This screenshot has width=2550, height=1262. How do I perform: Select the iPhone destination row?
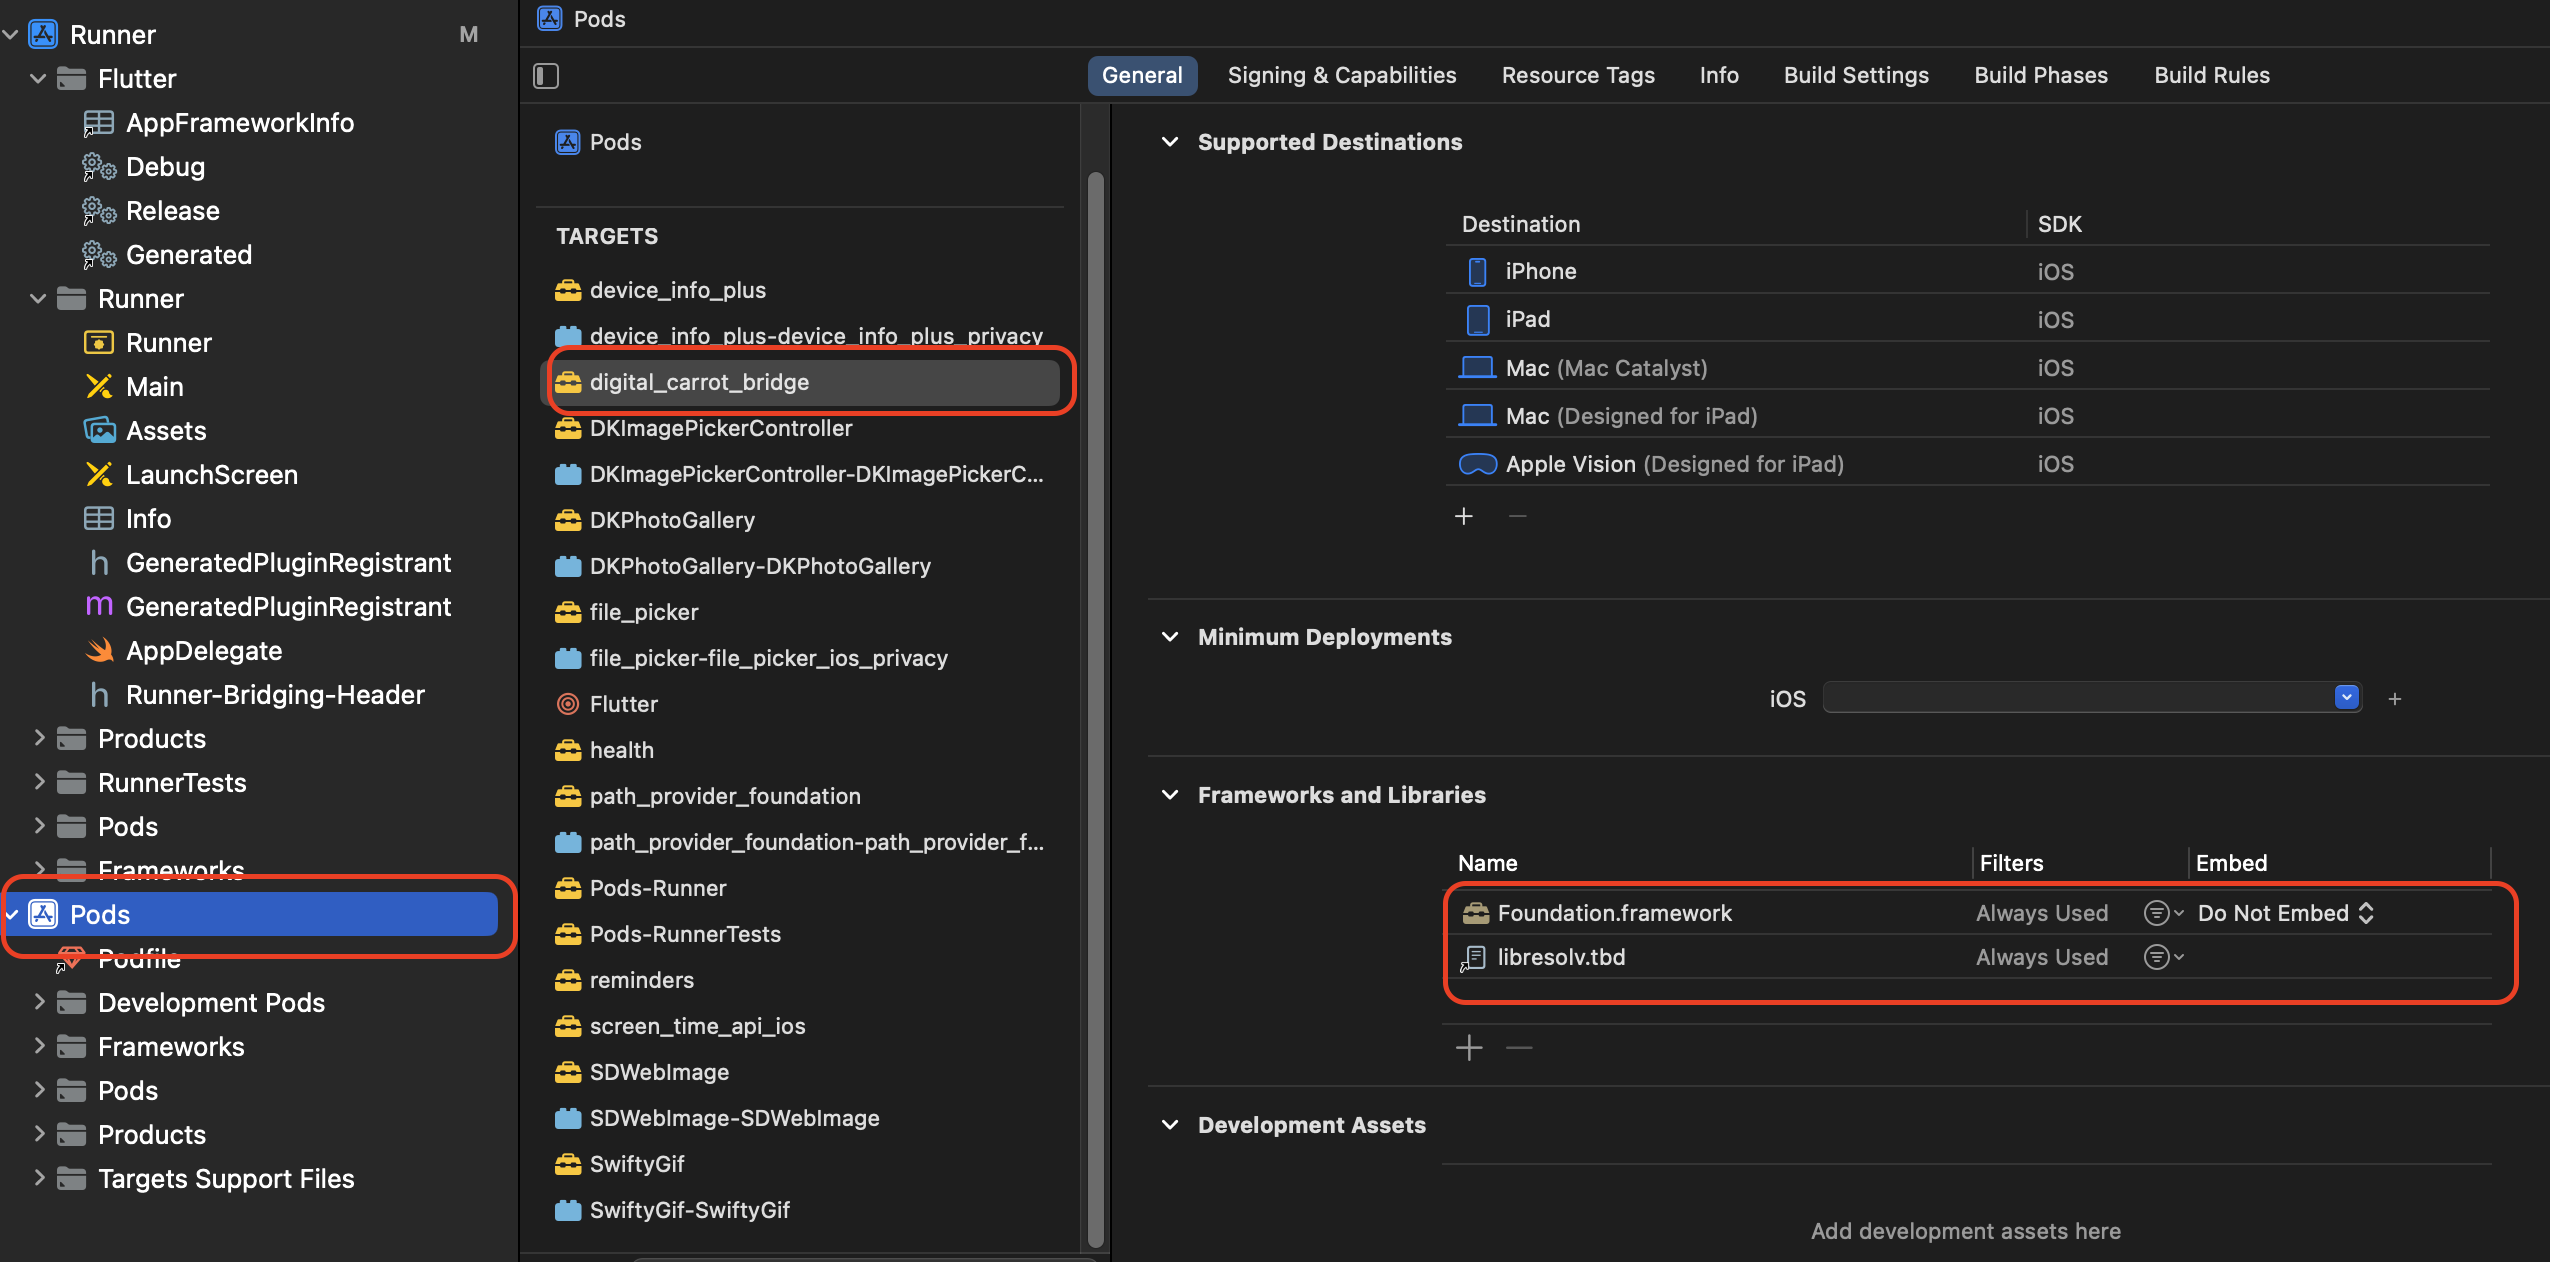[x=1968, y=271]
